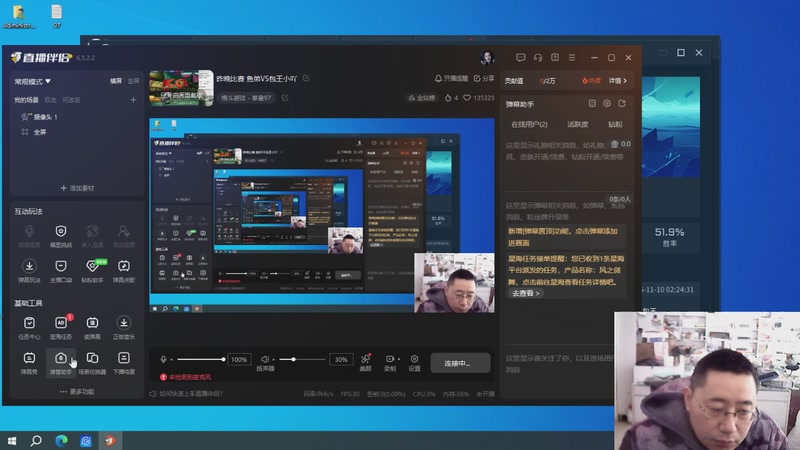This screenshot has height=450, width=800.
Task: Click the 连接中... button
Action: 460,363
